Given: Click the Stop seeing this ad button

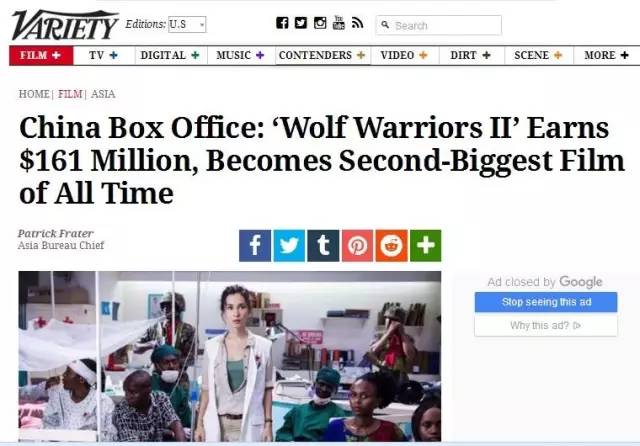Looking at the screenshot, I should coord(546,302).
